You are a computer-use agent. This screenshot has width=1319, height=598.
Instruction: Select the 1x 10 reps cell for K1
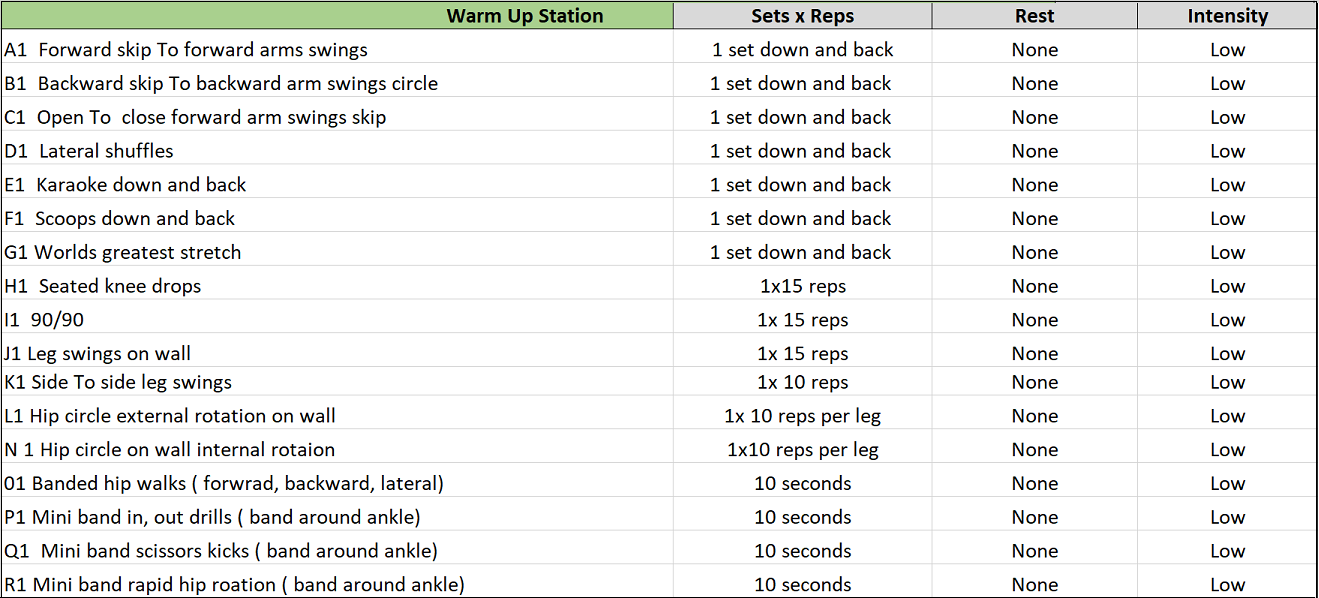(x=802, y=383)
